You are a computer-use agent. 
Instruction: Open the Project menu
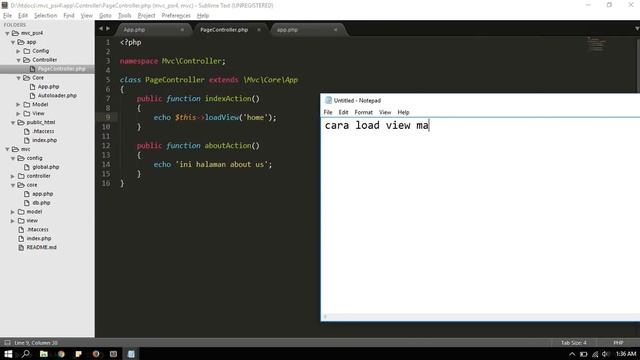pyautogui.click(x=147, y=16)
